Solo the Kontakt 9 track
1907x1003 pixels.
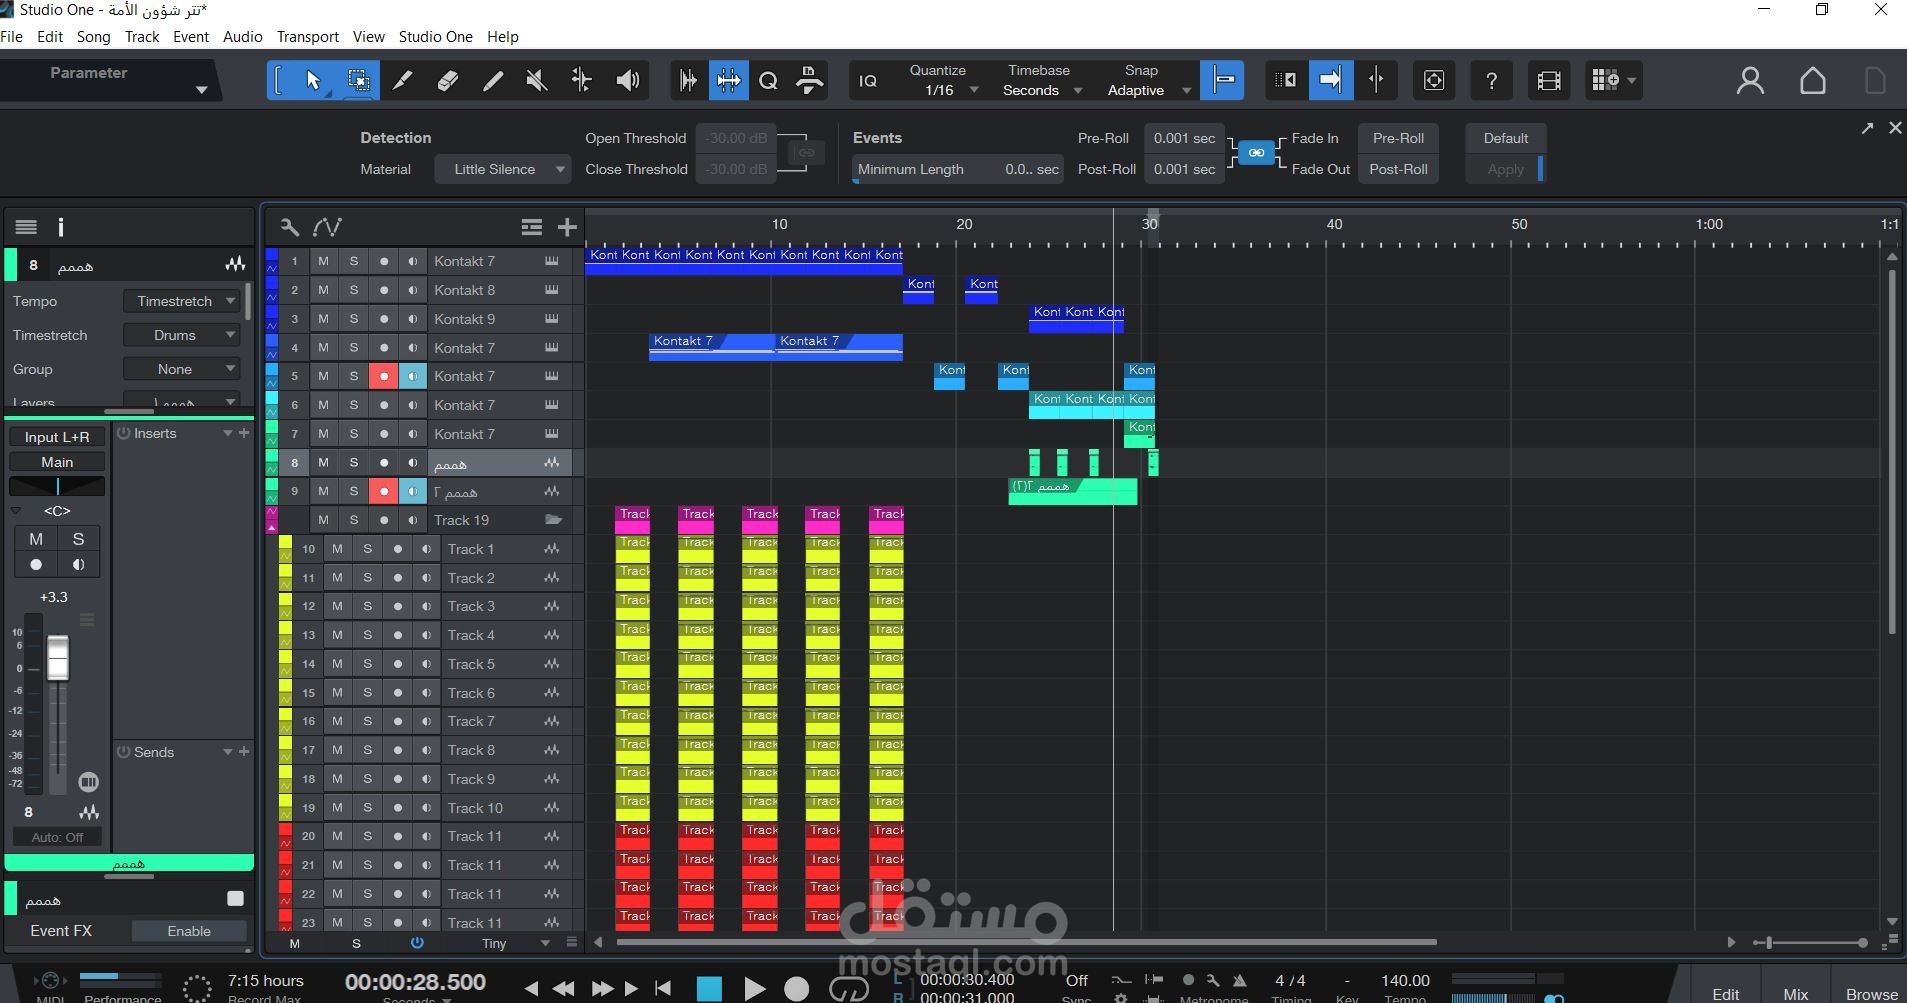[353, 319]
